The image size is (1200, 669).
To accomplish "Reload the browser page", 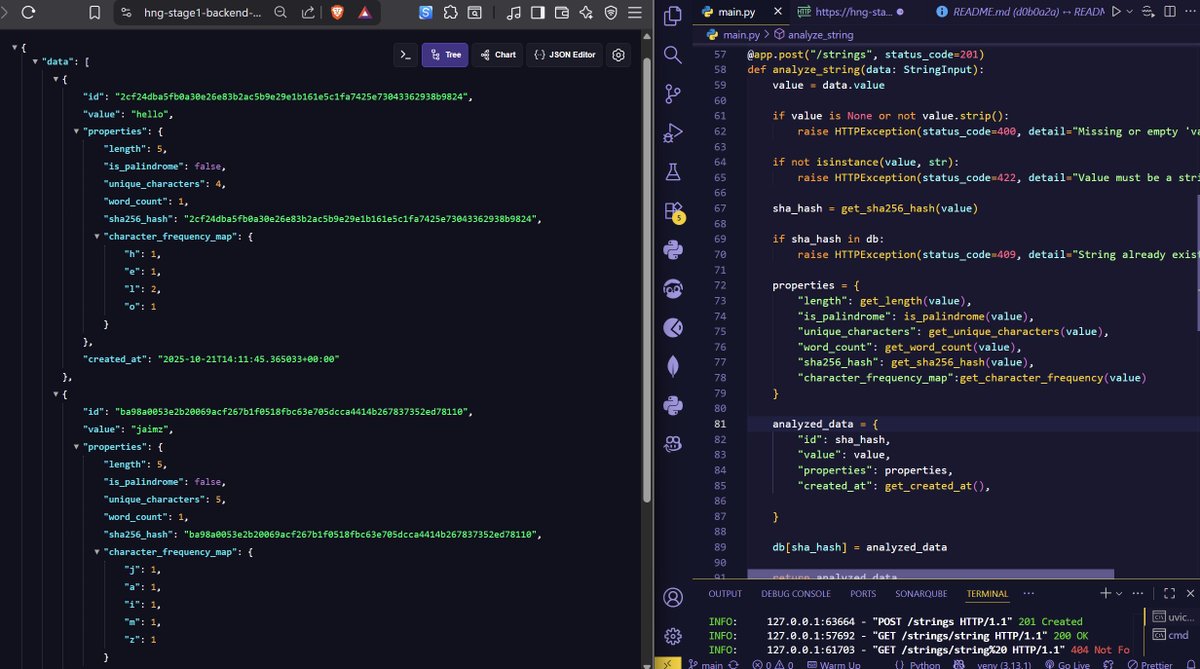I will [28, 13].
